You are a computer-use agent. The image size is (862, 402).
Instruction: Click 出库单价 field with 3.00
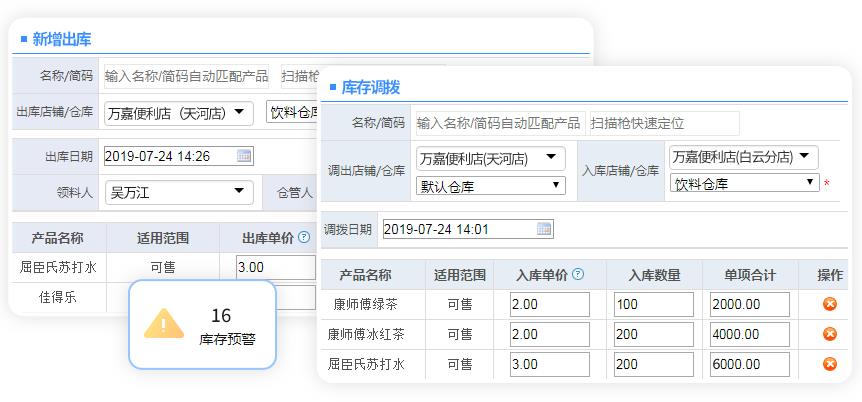tap(276, 267)
